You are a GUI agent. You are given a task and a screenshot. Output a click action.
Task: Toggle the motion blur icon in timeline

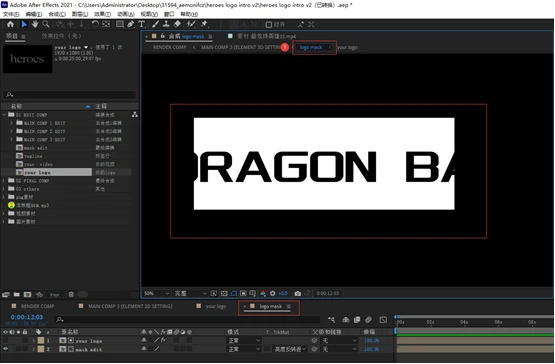368,320
